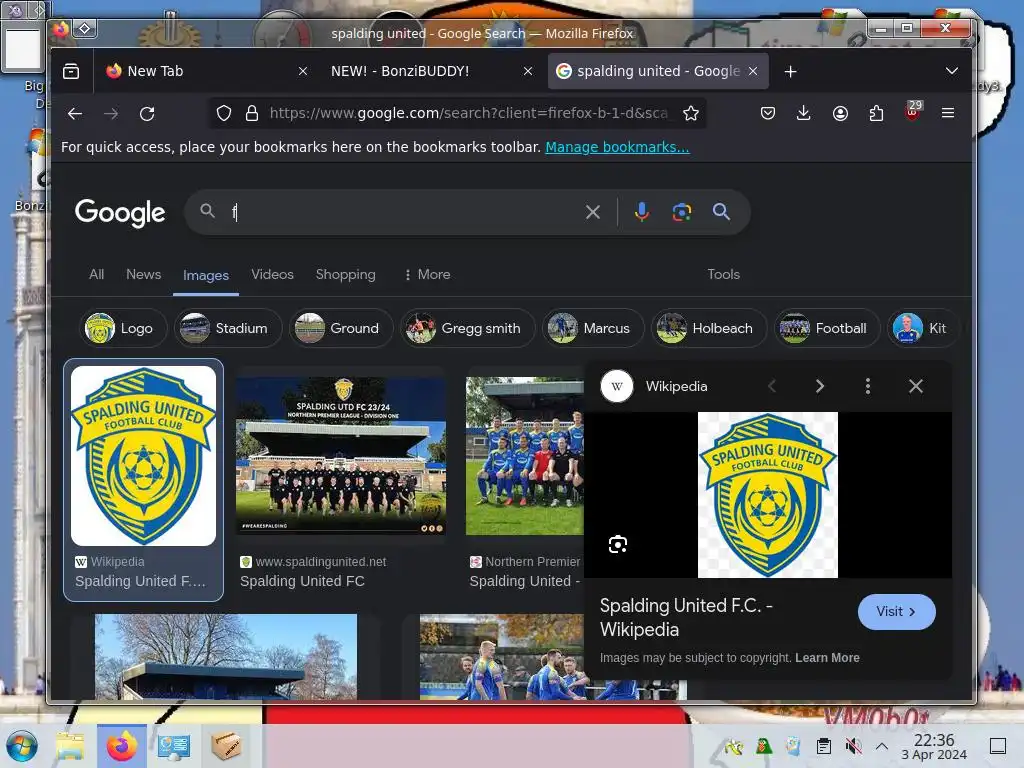Open the Firefox account icon
1024x768 pixels.
click(840, 114)
